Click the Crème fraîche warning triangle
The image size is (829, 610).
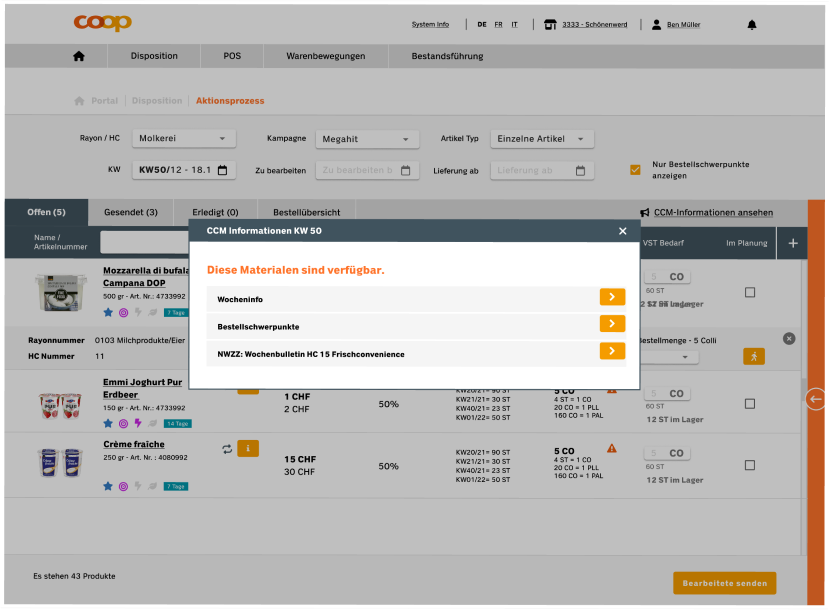click(611, 448)
